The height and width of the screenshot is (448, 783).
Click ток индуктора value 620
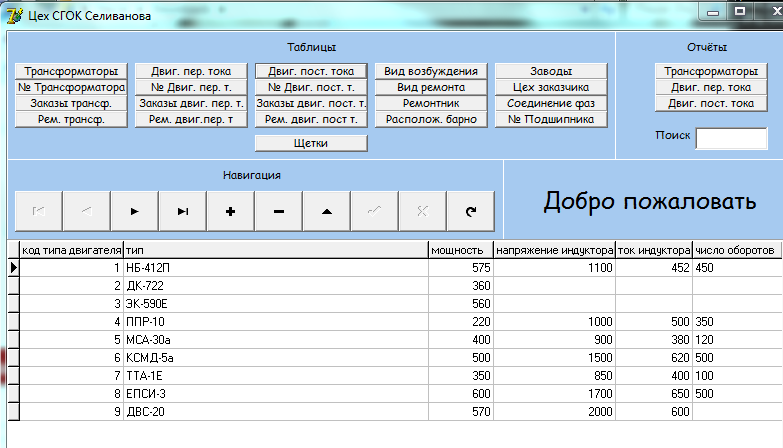tap(654, 358)
